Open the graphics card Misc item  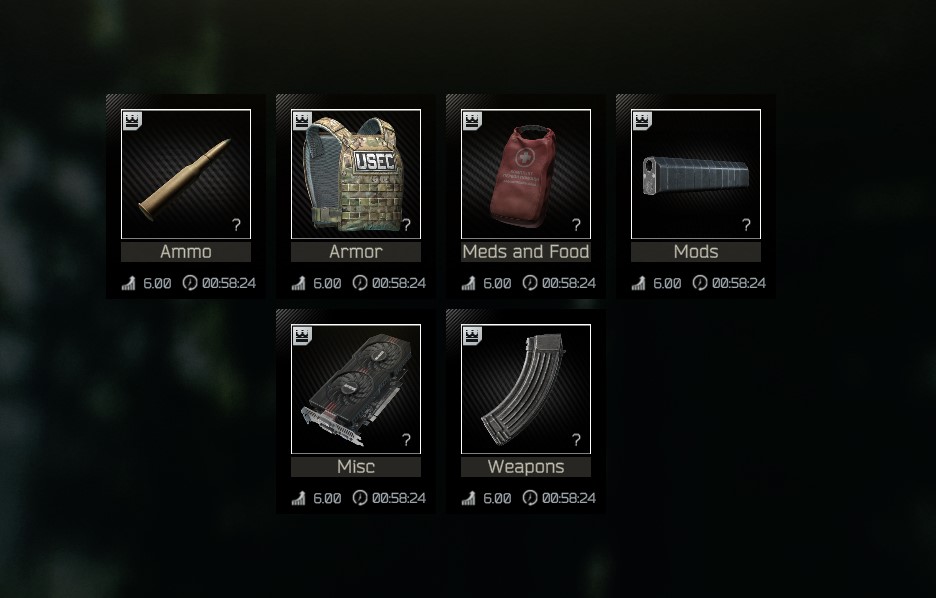click(356, 389)
